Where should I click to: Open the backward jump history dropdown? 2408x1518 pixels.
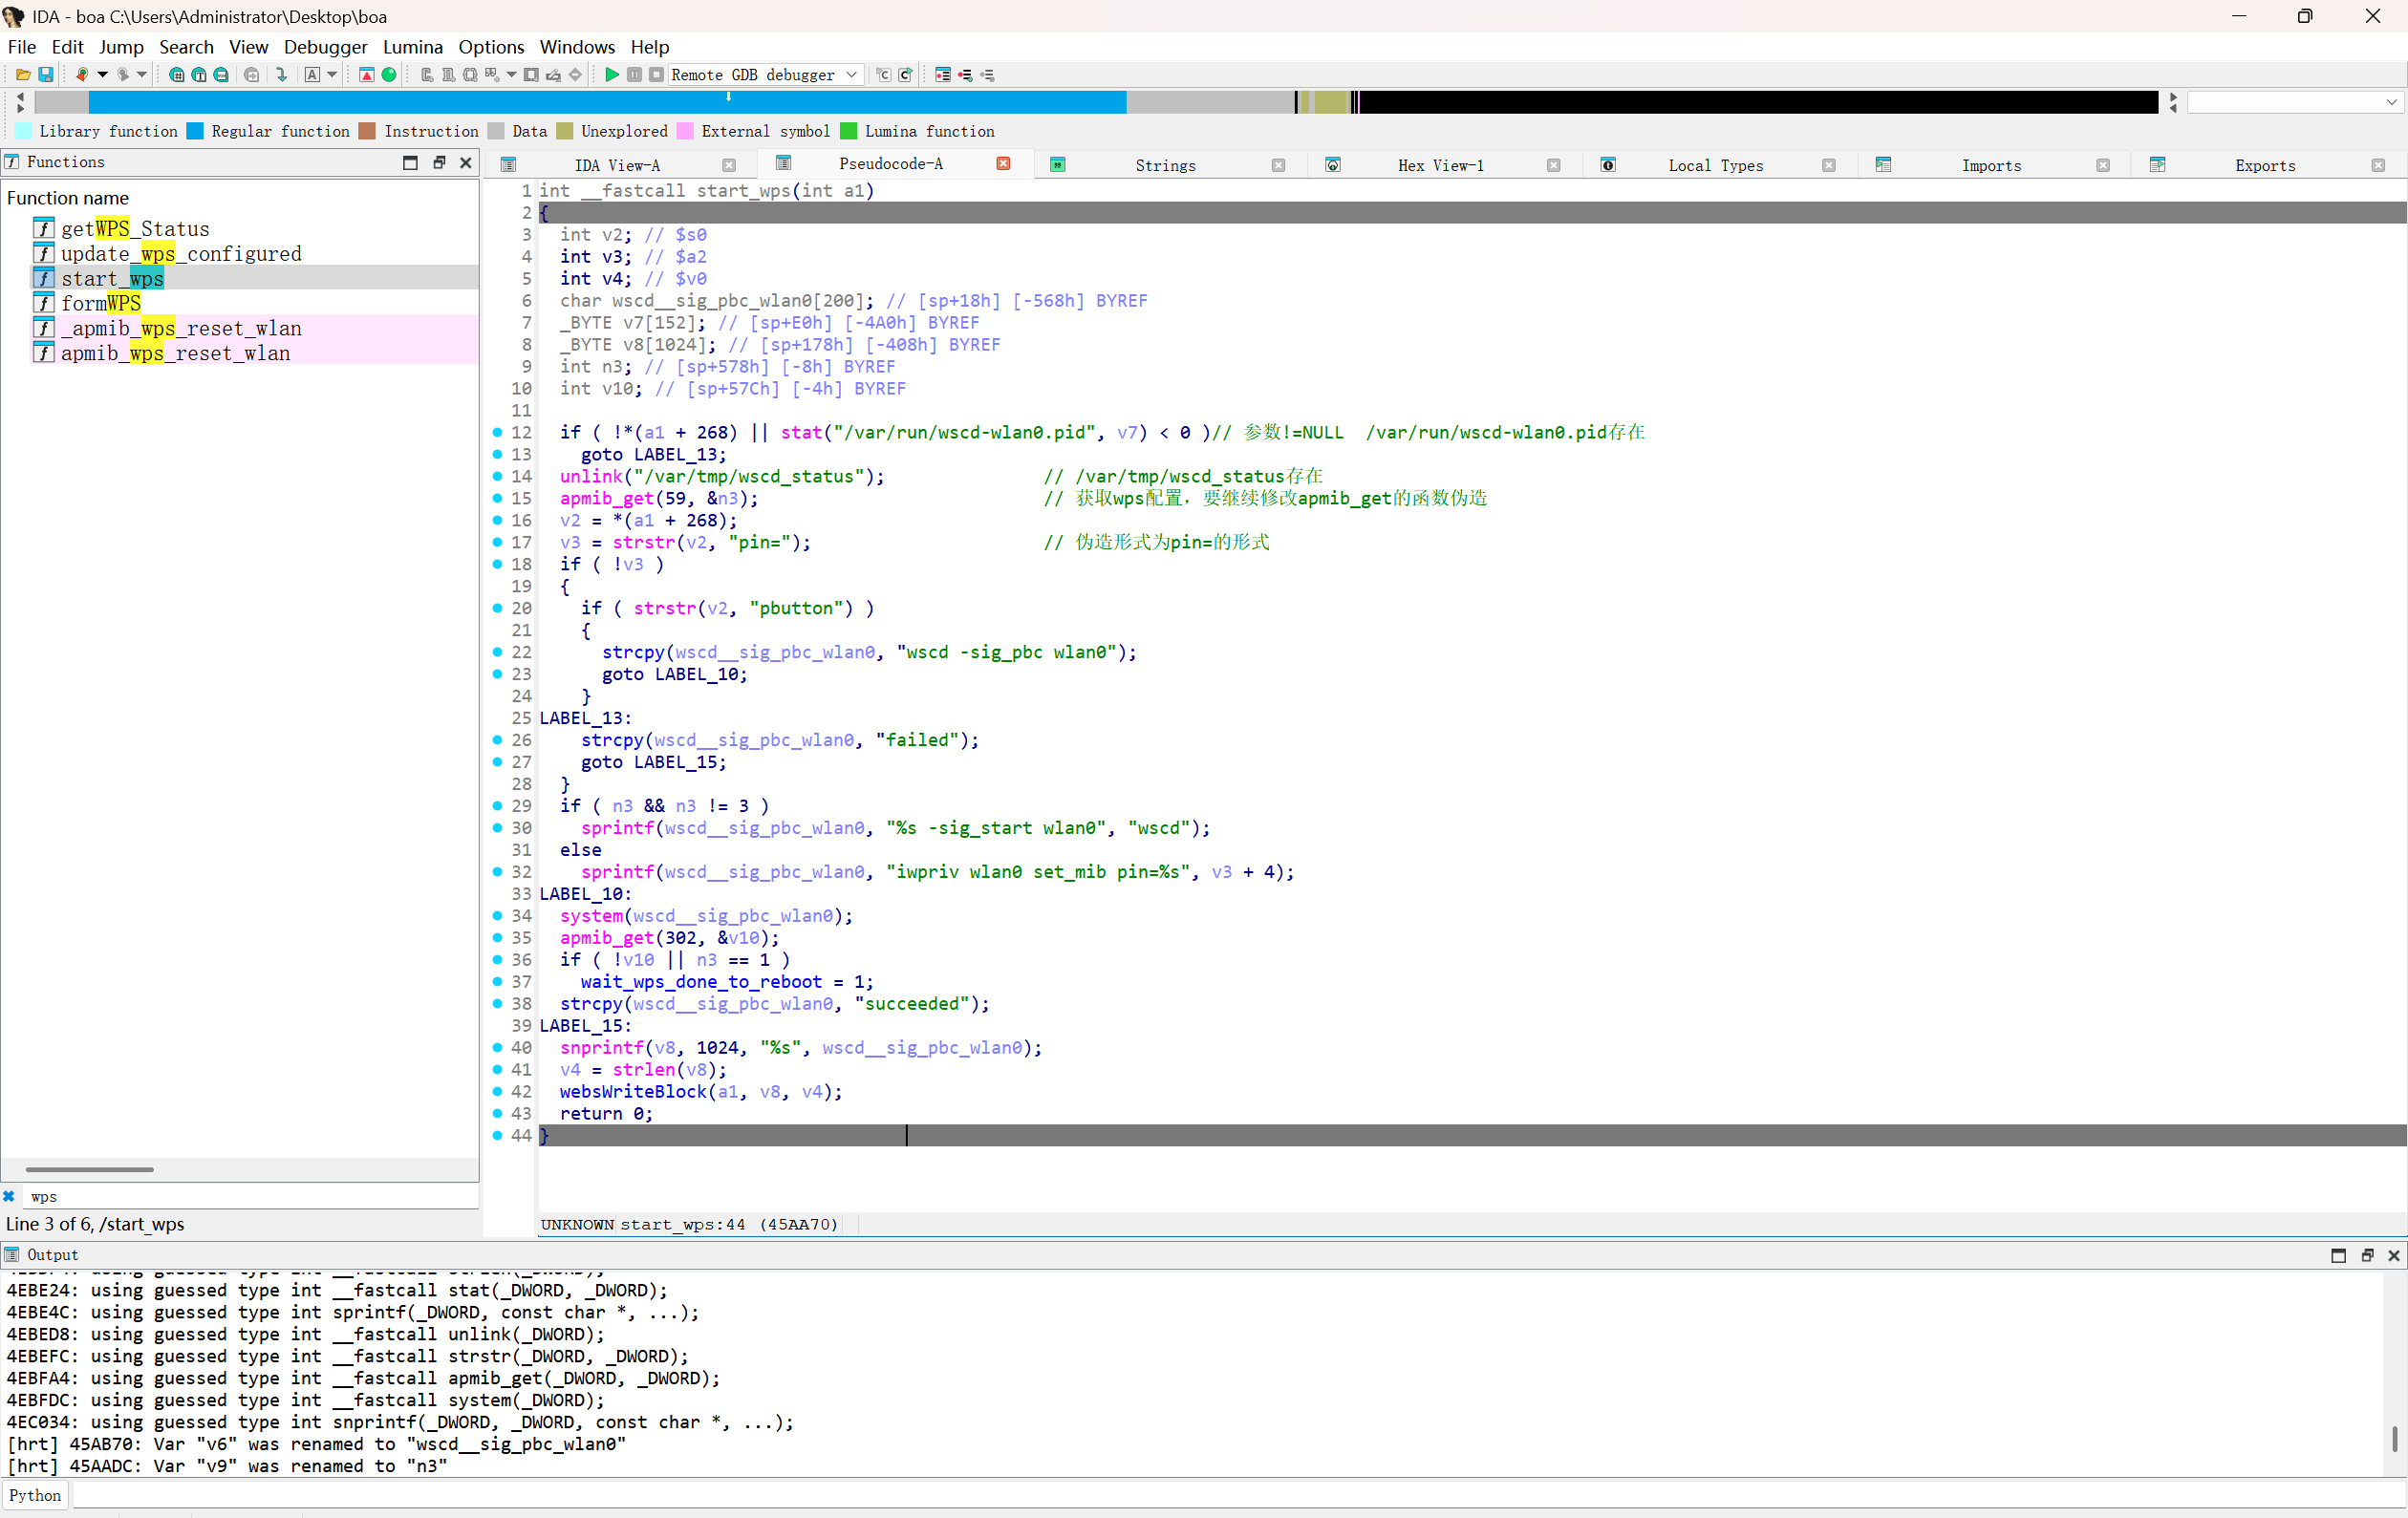click(102, 75)
